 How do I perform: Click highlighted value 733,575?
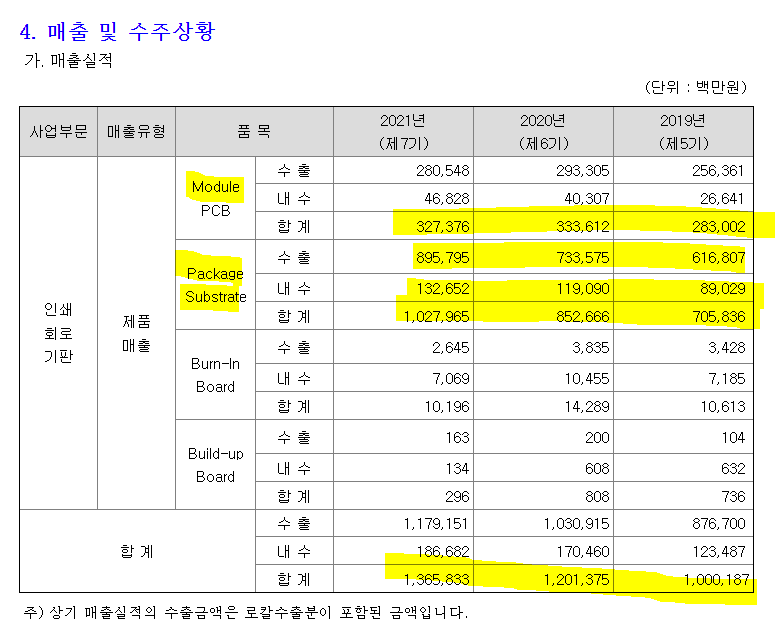pyautogui.click(x=583, y=258)
